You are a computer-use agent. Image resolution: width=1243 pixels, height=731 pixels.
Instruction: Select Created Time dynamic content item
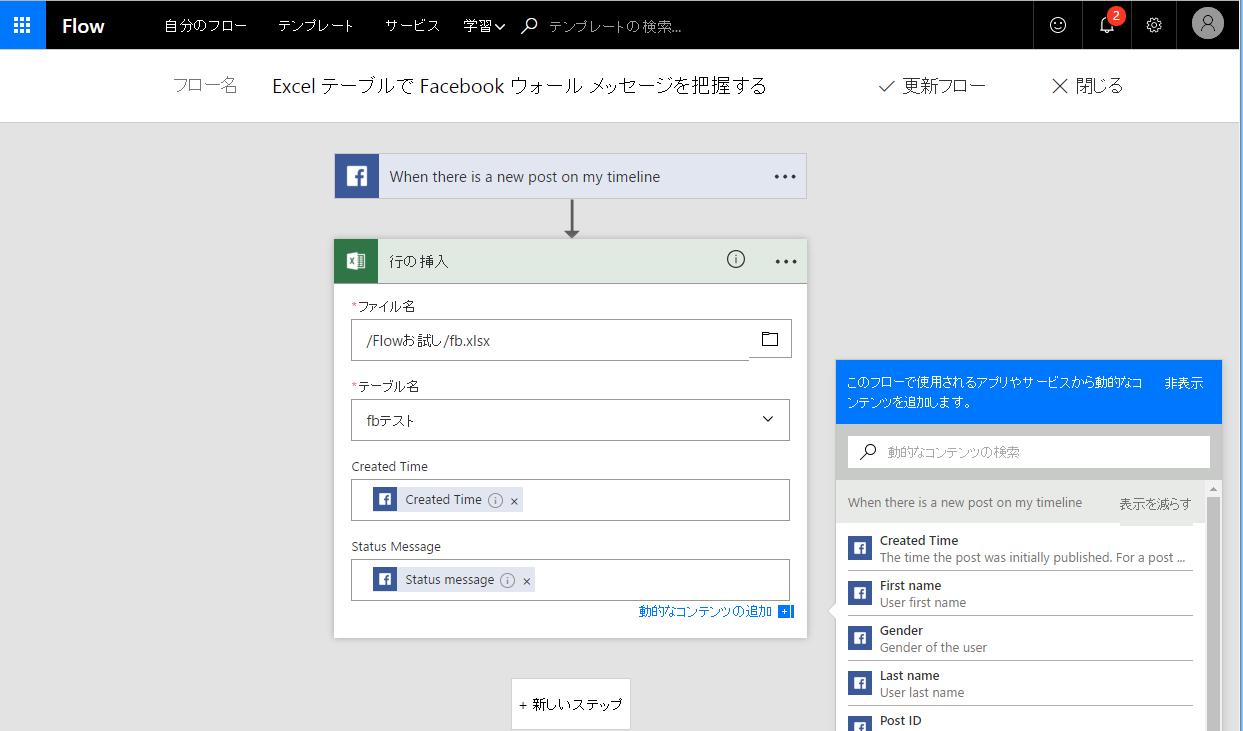1020,548
